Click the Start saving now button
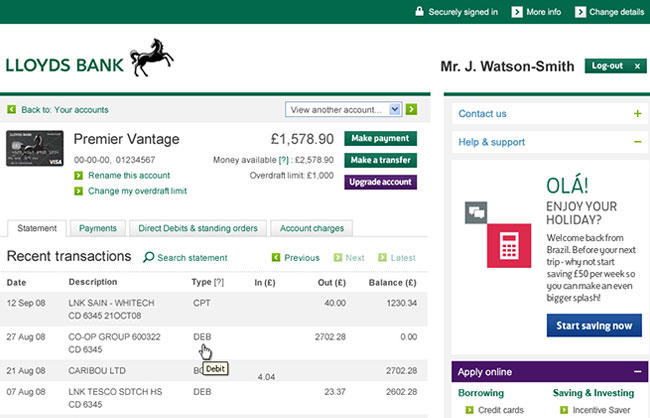650x418 pixels. tap(594, 326)
